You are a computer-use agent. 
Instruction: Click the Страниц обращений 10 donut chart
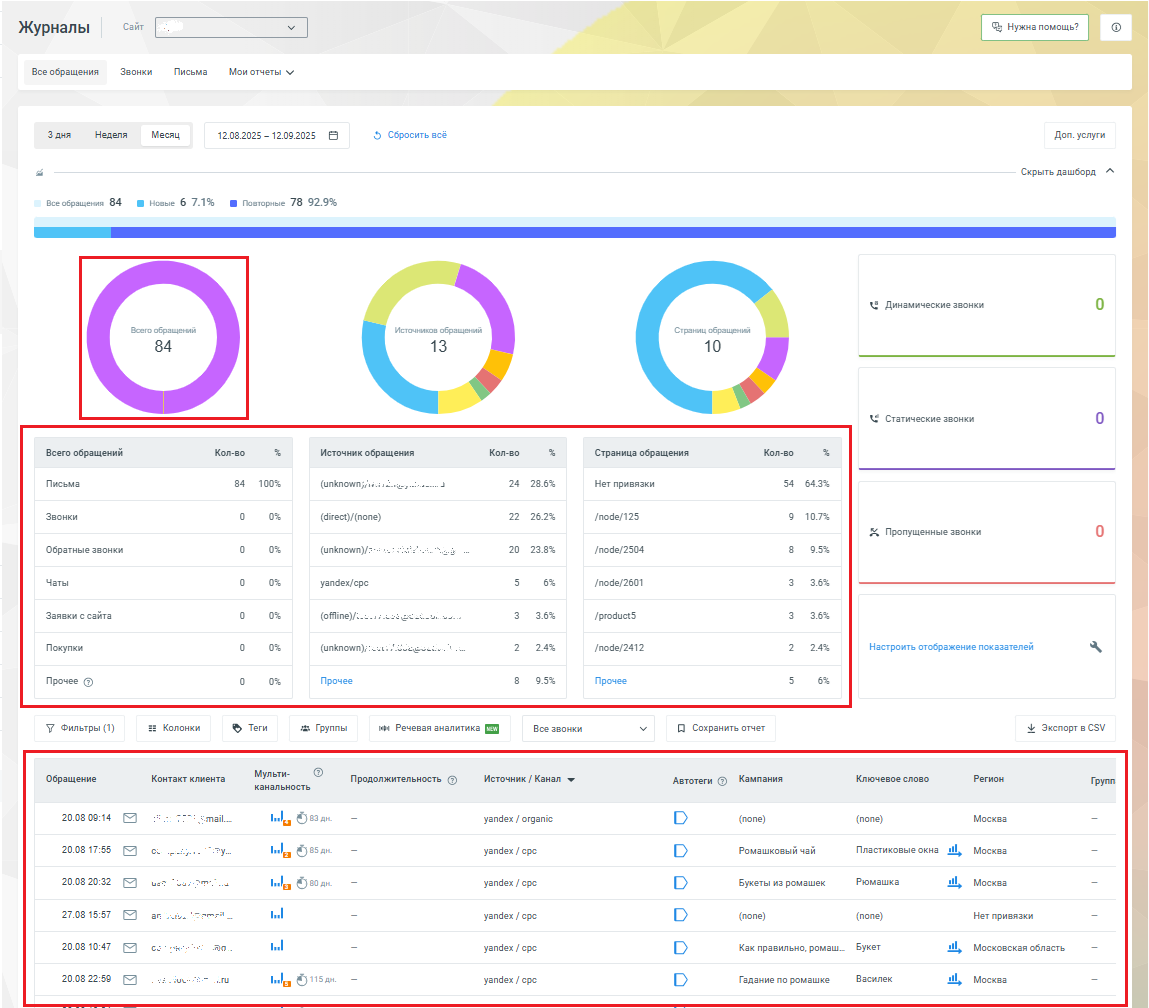pyautogui.click(x=712, y=338)
